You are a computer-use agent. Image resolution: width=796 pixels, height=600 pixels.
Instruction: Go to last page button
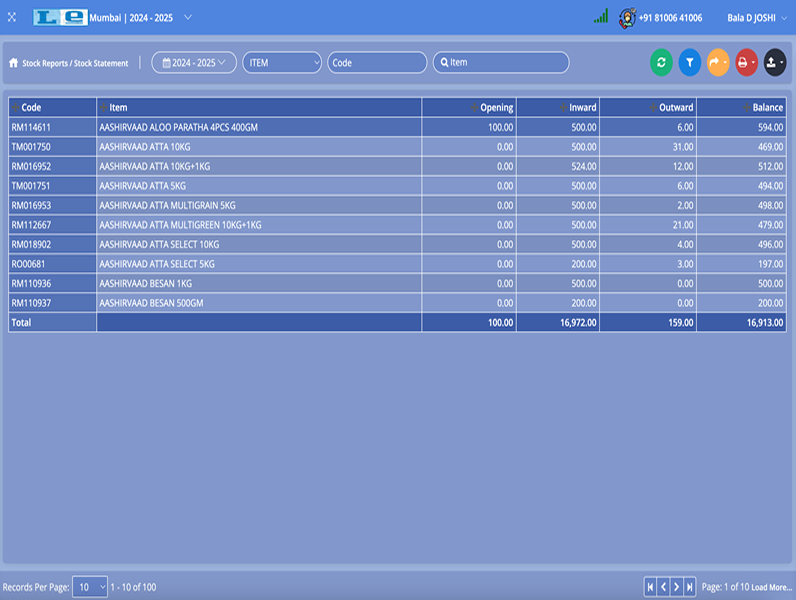pyautogui.click(x=689, y=587)
